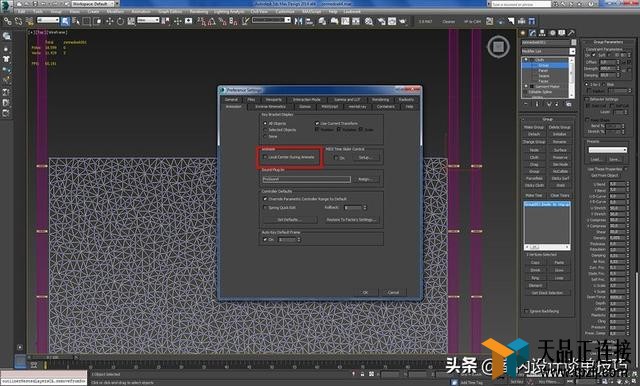Select the Move tool in main toolbar
Screen dimensions: 640x386
point(109,21)
